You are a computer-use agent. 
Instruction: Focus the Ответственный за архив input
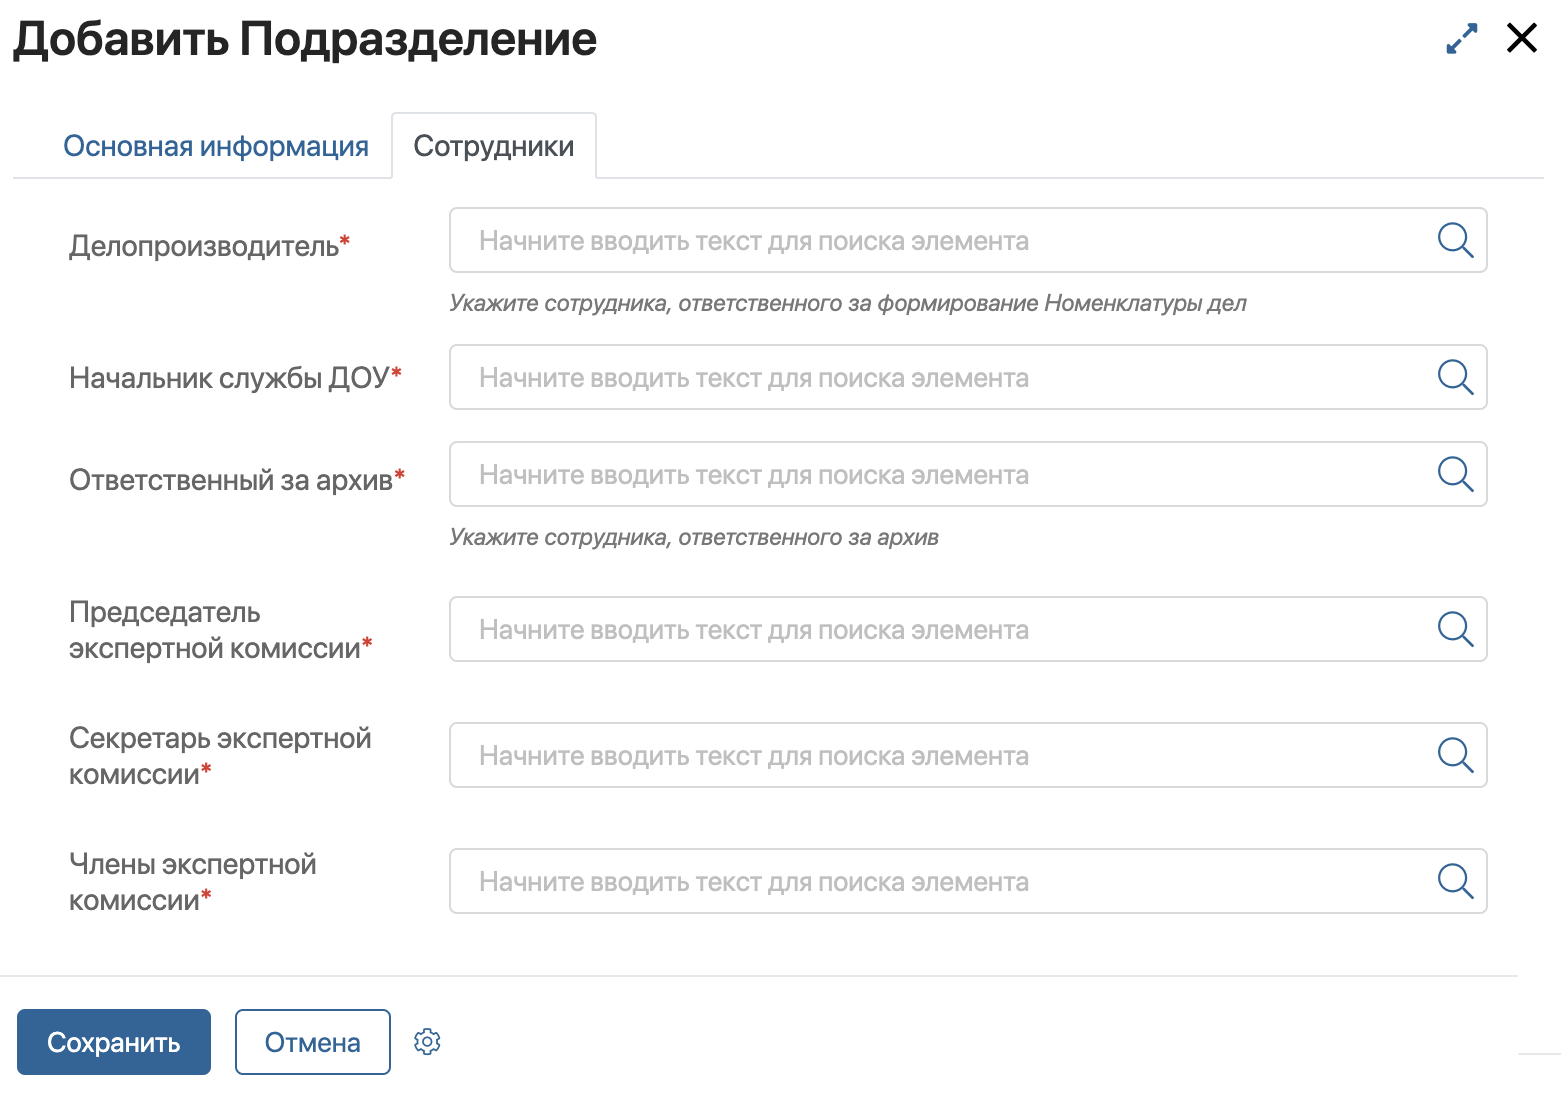pyautogui.click(x=968, y=474)
